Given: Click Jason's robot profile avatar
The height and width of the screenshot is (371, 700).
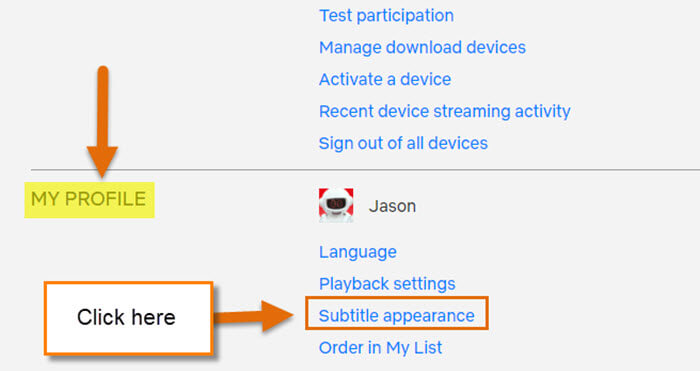Looking at the screenshot, I should click(x=336, y=205).
